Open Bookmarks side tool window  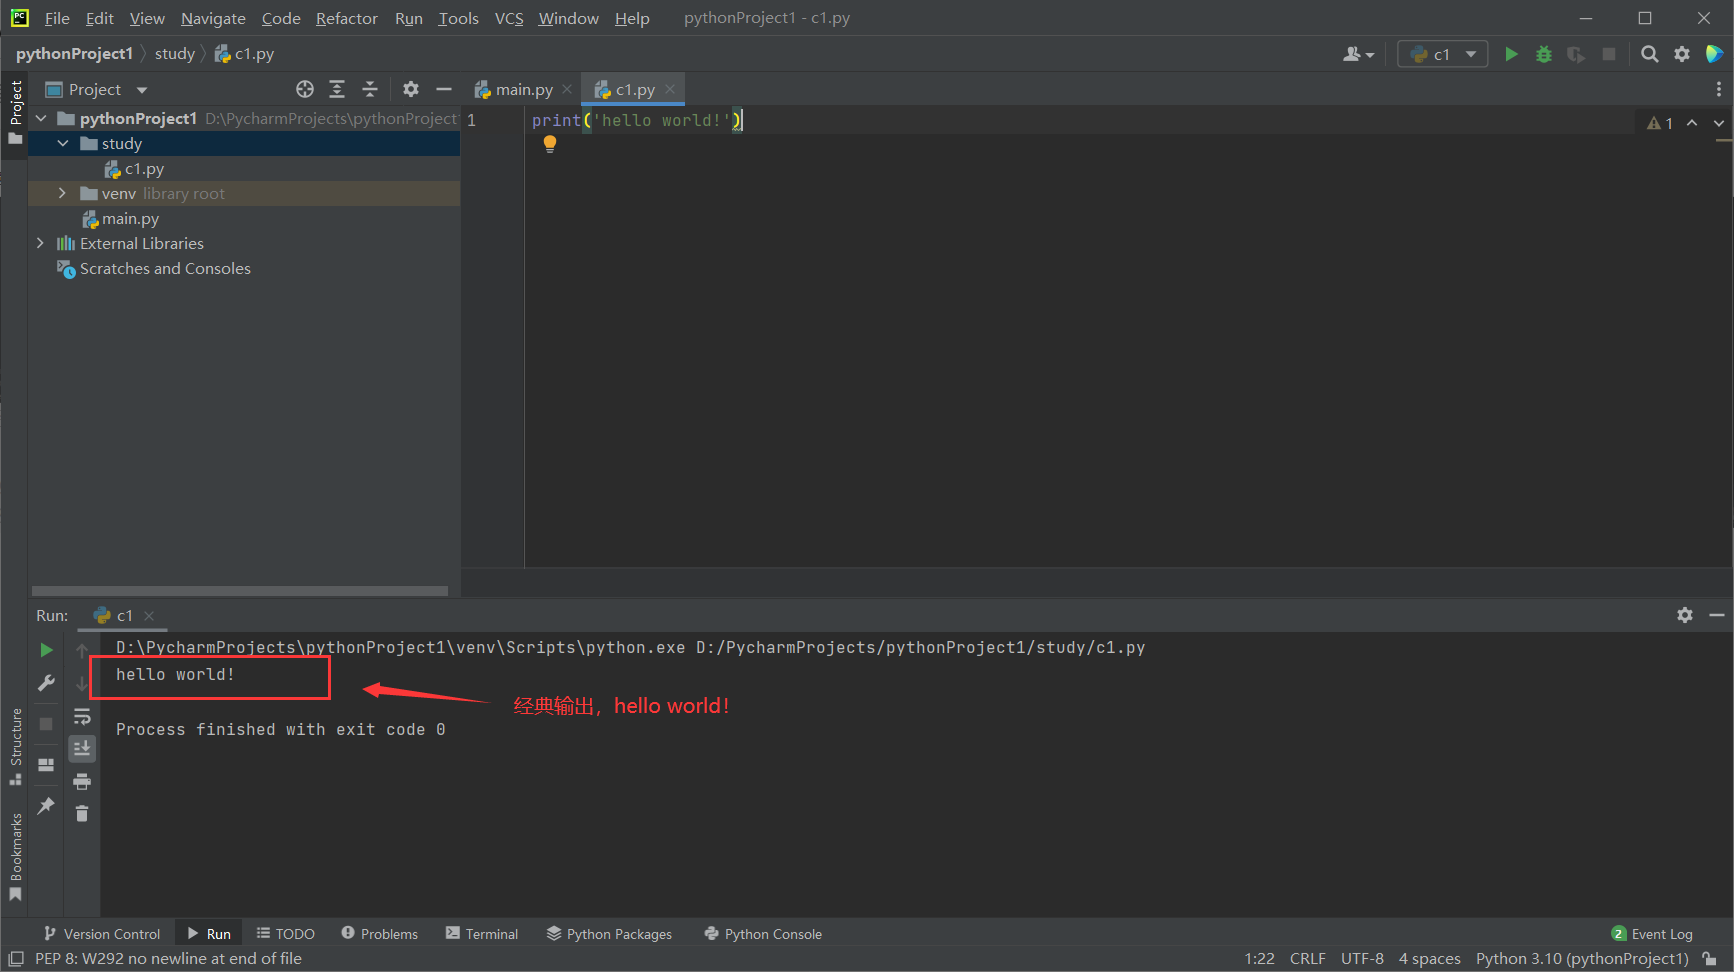click(x=15, y=857)
